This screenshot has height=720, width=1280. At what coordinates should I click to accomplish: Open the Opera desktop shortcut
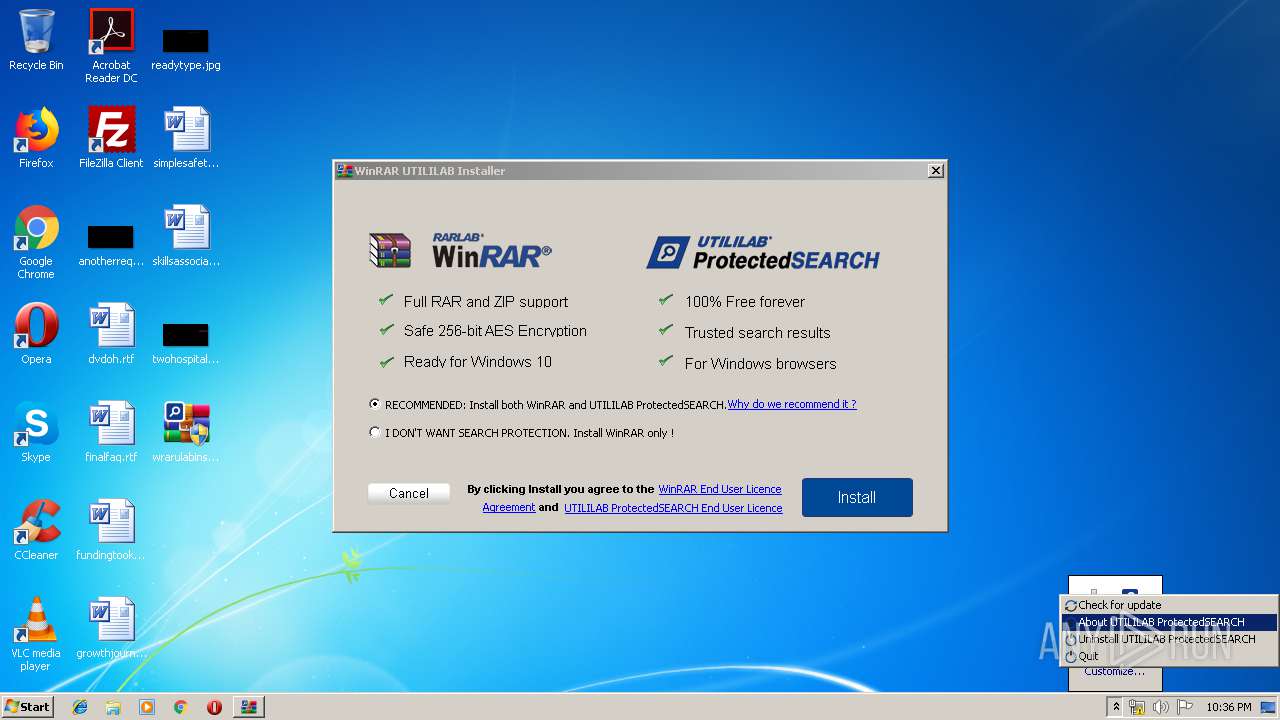click(36, 334)
